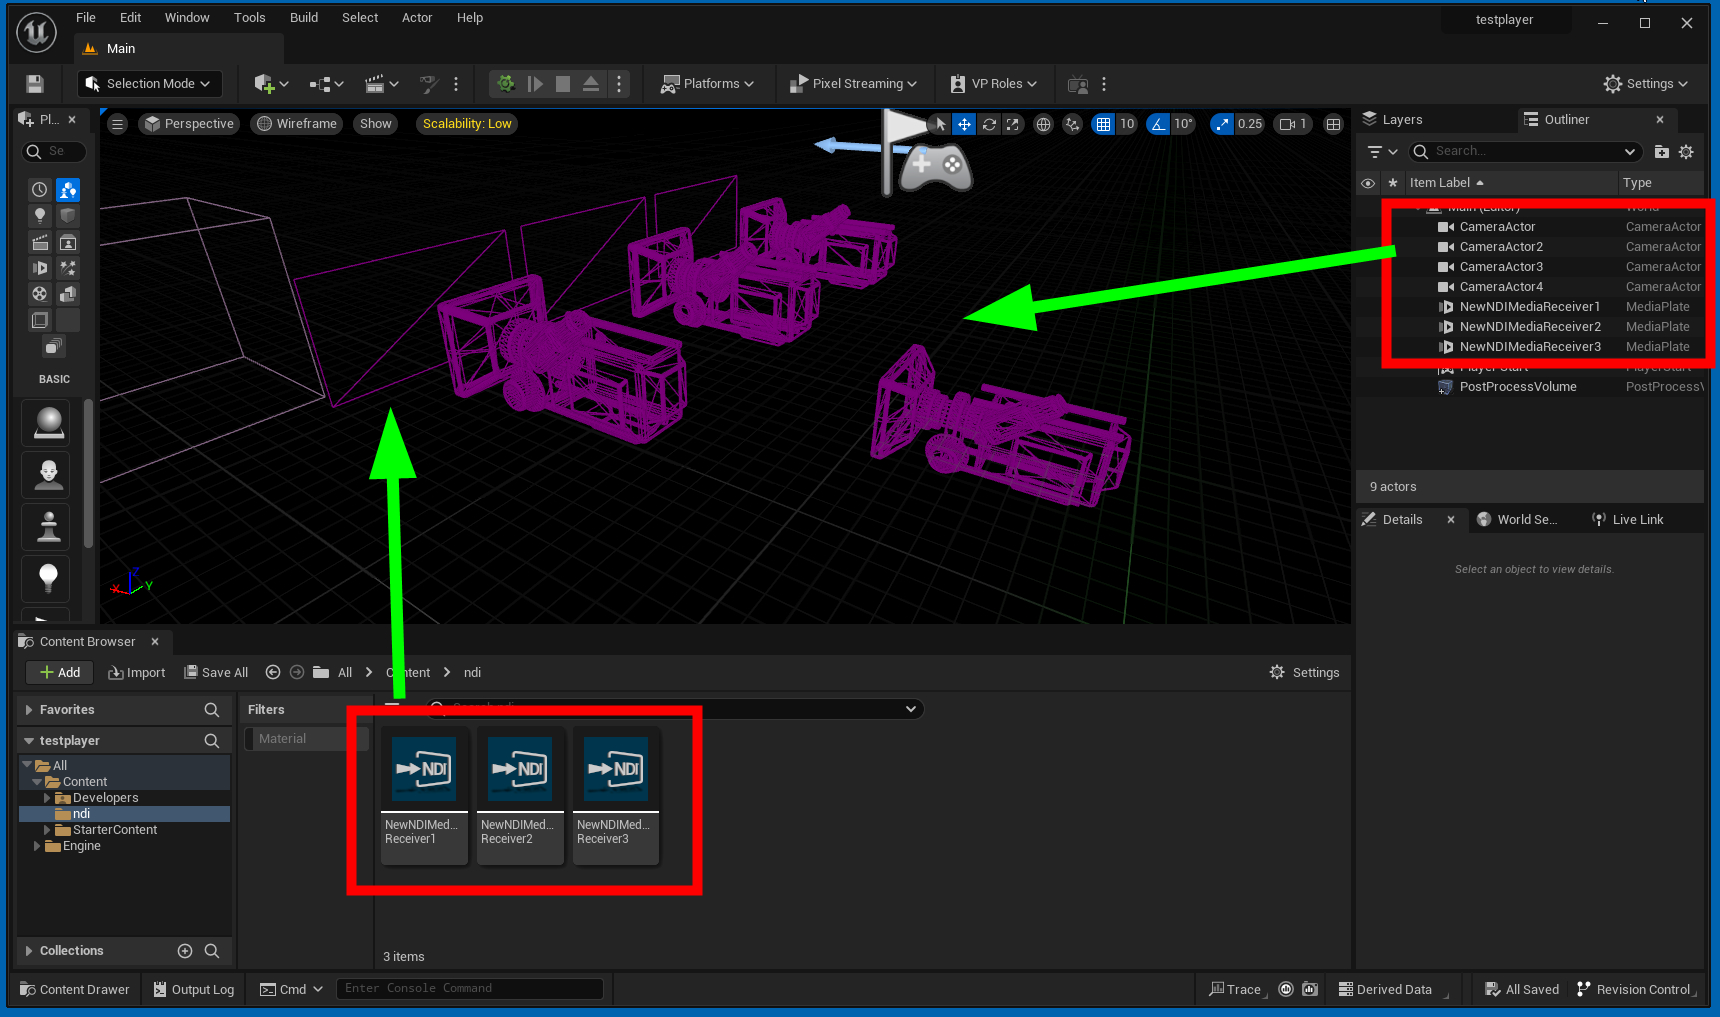The height and width of the screenshot is (1017, 1720).
Task: Click the Import button in Content Browser
Action: click(137, 673)
